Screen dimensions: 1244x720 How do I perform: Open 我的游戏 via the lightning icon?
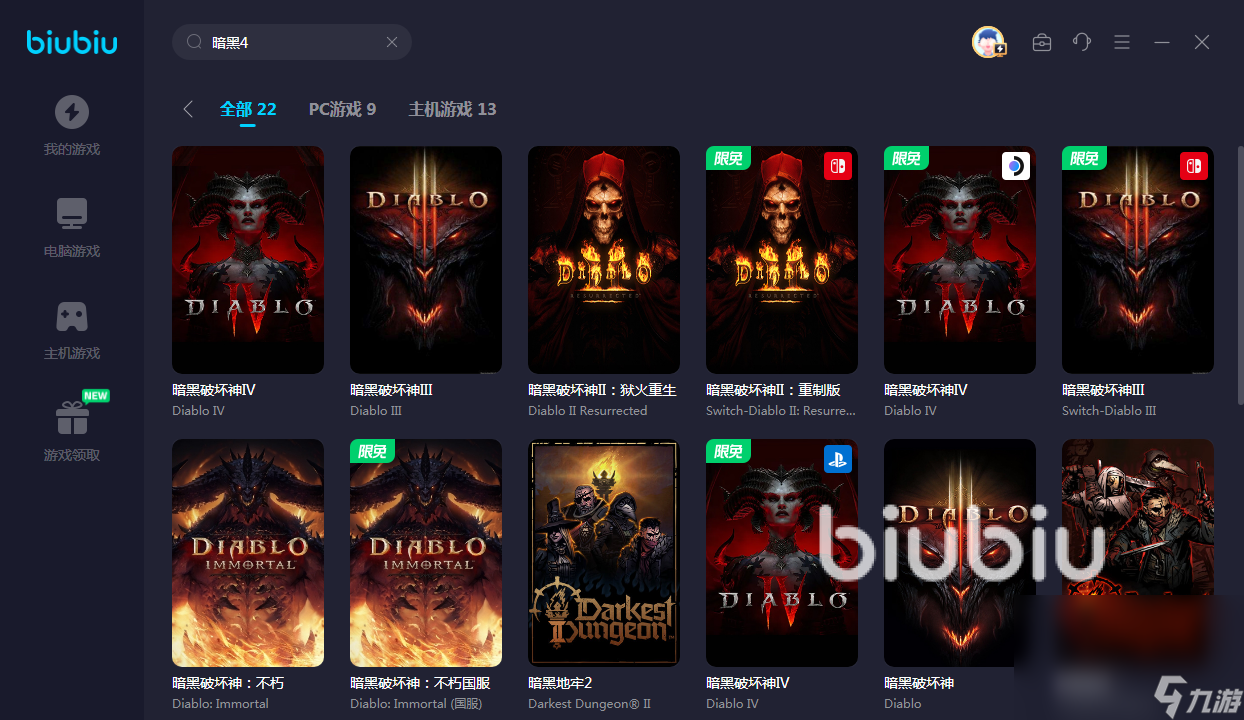coord(72,112)
